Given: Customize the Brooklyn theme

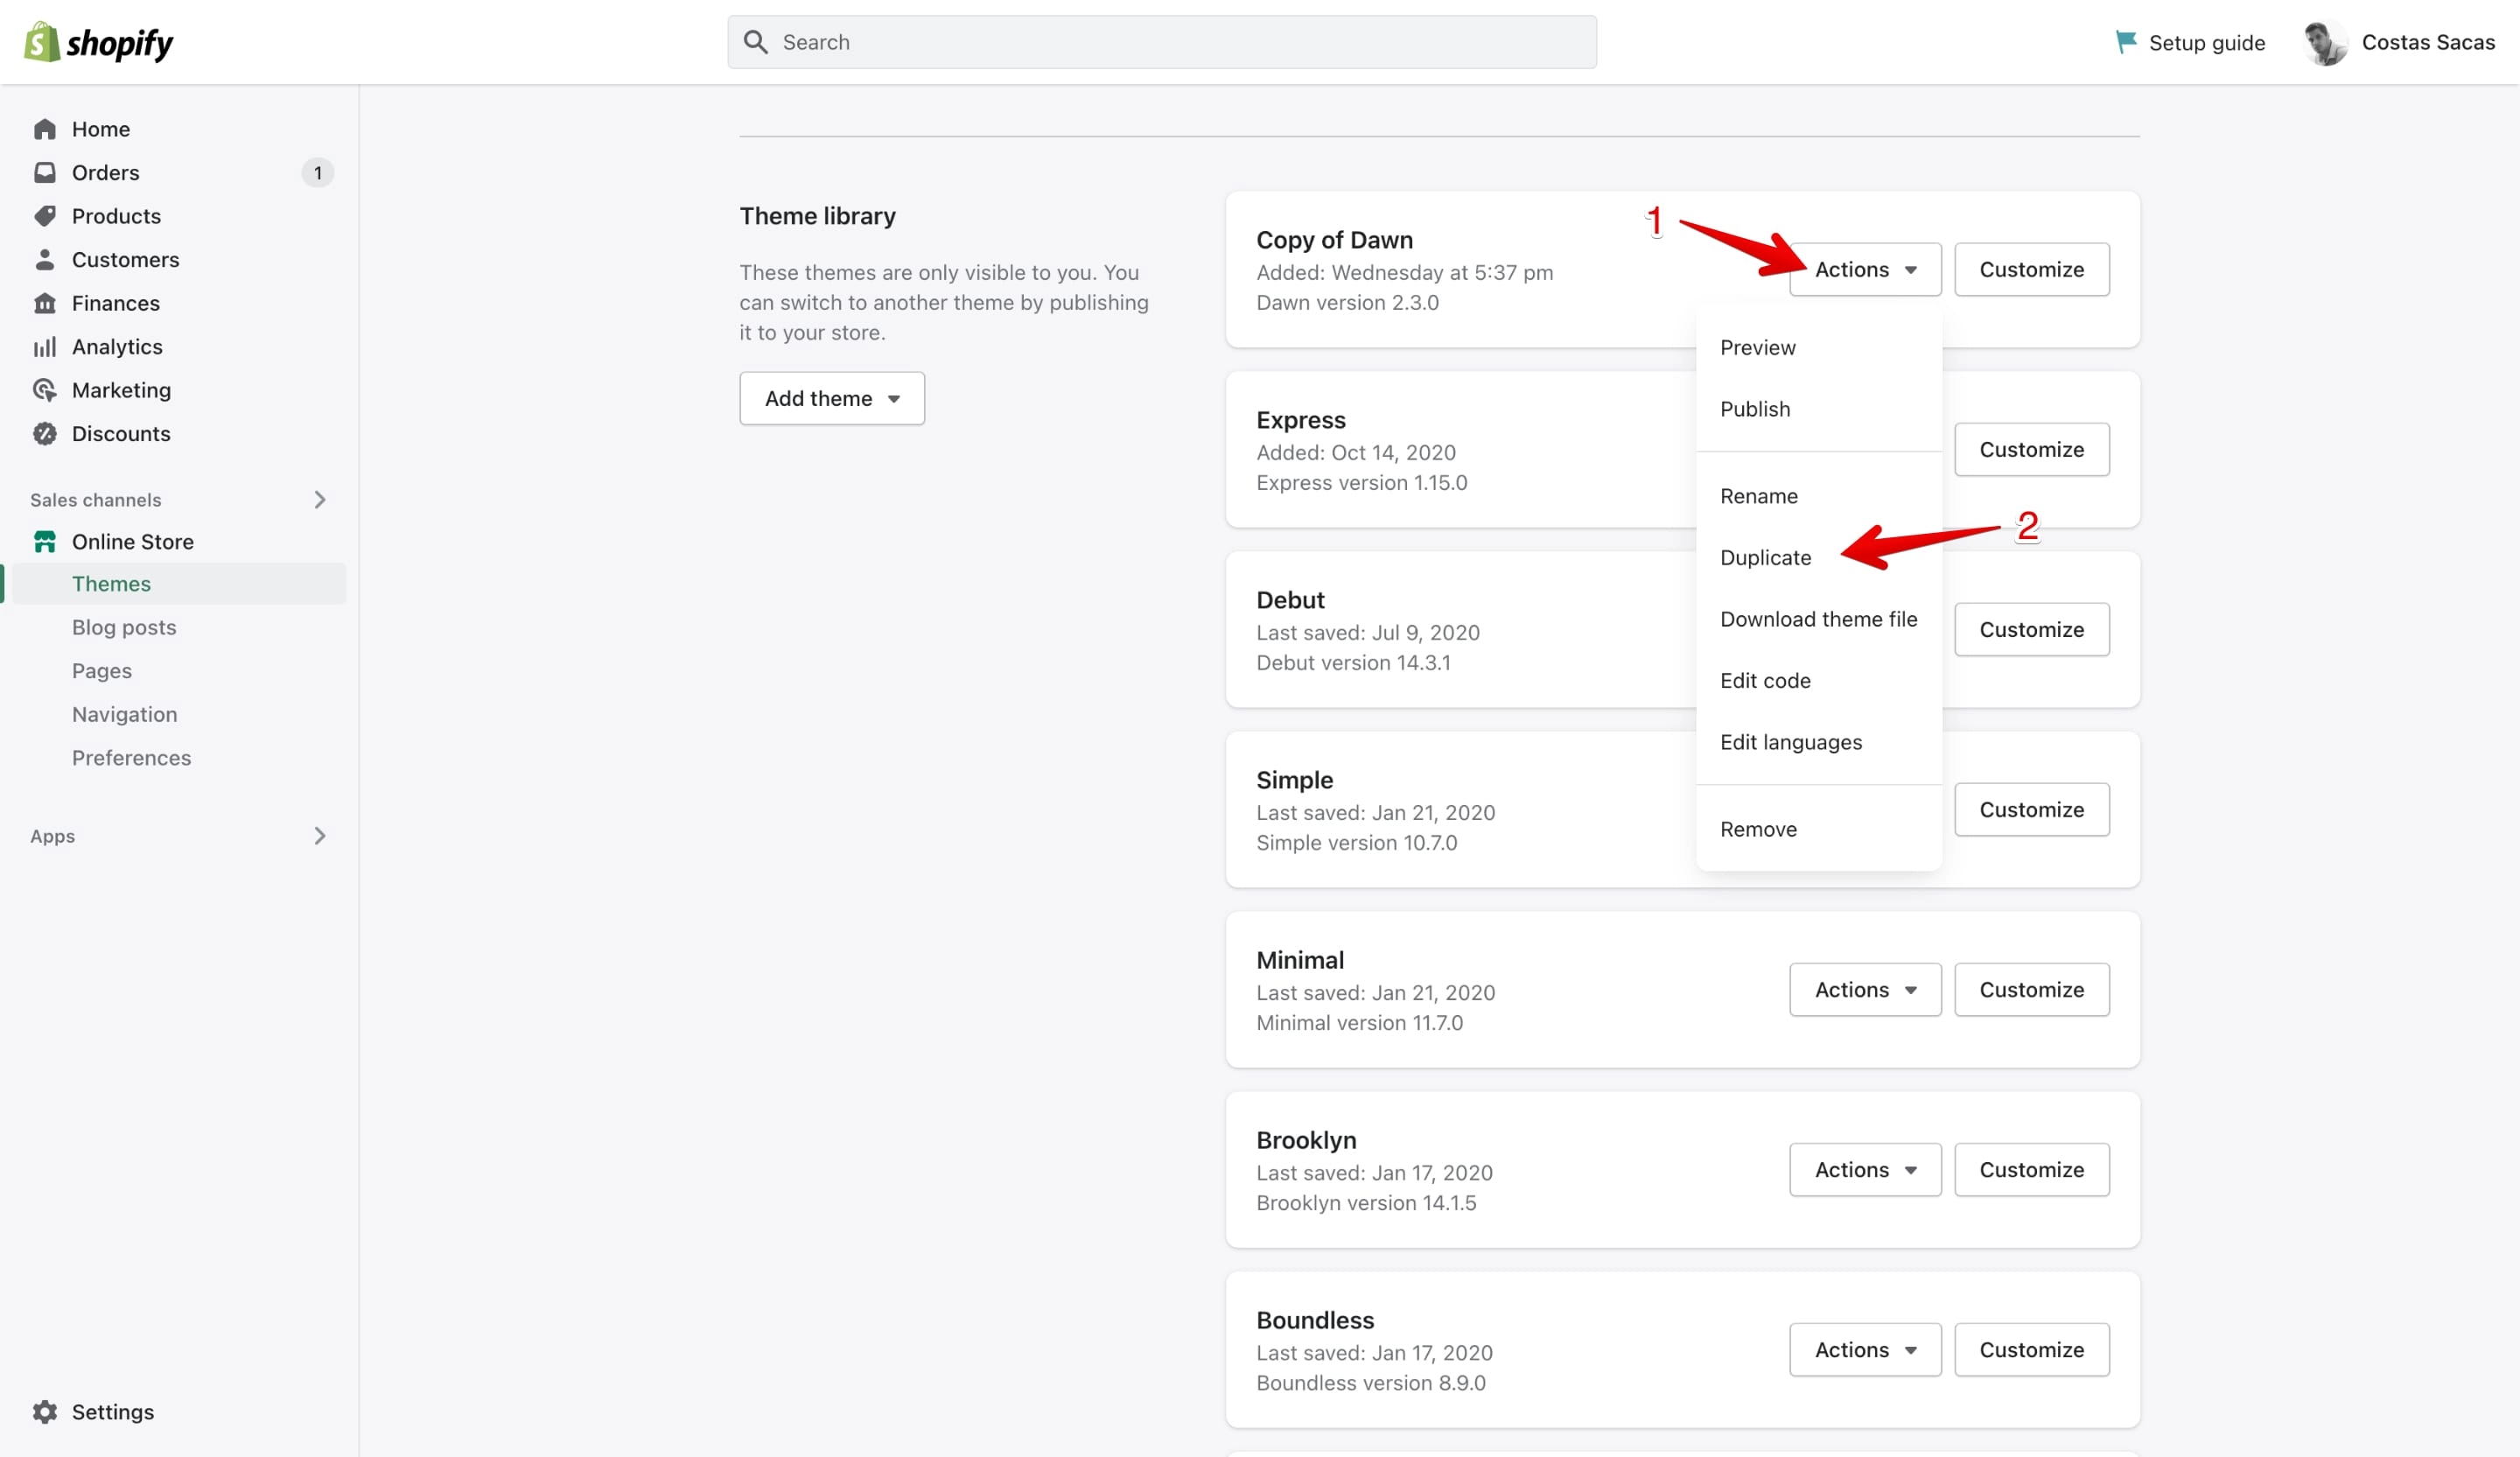Looking at the screenshot, I should pyautogui.click(x=2031, y=1169).
